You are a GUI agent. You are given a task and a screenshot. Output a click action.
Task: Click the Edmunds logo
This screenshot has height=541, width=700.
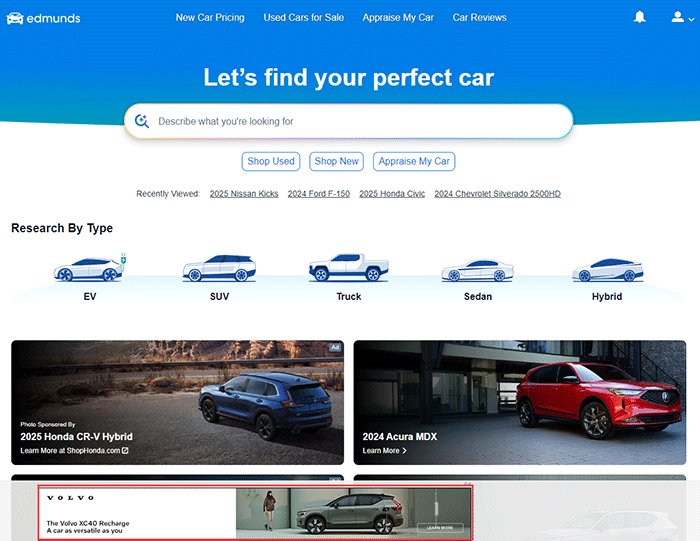click(x=43, y=18)
